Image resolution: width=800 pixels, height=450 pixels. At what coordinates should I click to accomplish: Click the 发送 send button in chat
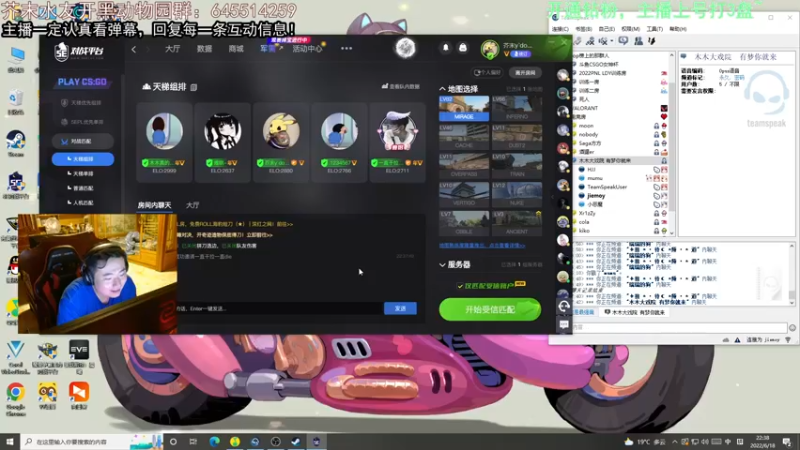[x=400, y=308]
